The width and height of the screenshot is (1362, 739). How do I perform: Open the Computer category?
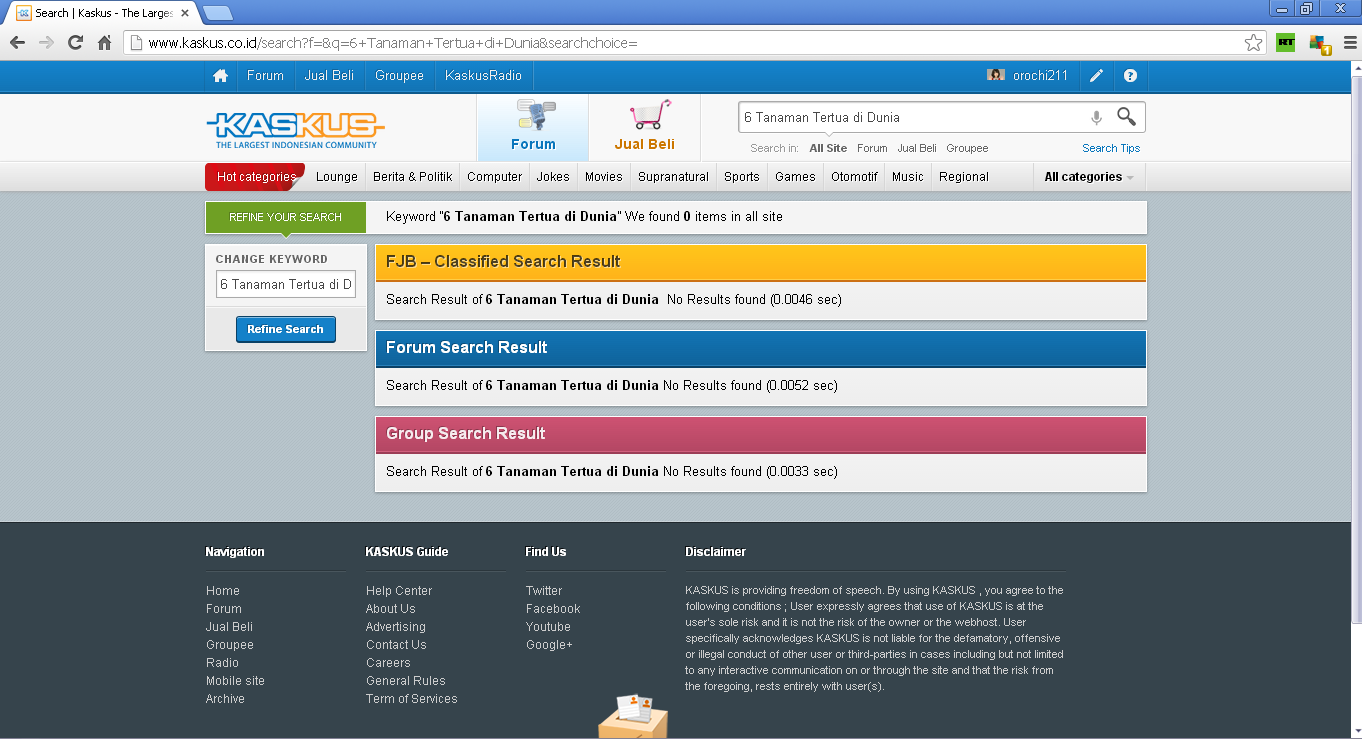pos(495,177)
